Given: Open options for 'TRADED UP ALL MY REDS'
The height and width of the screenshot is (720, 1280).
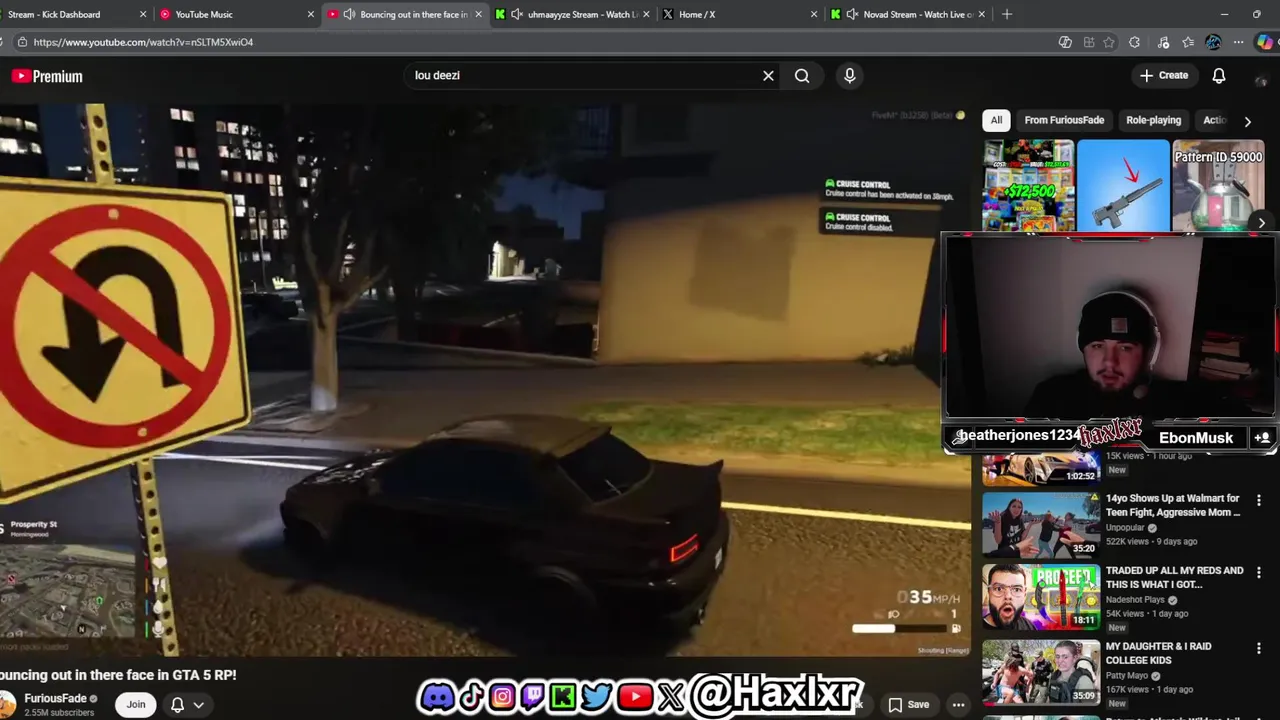Looking at the screenshot, I should 1259,573.
